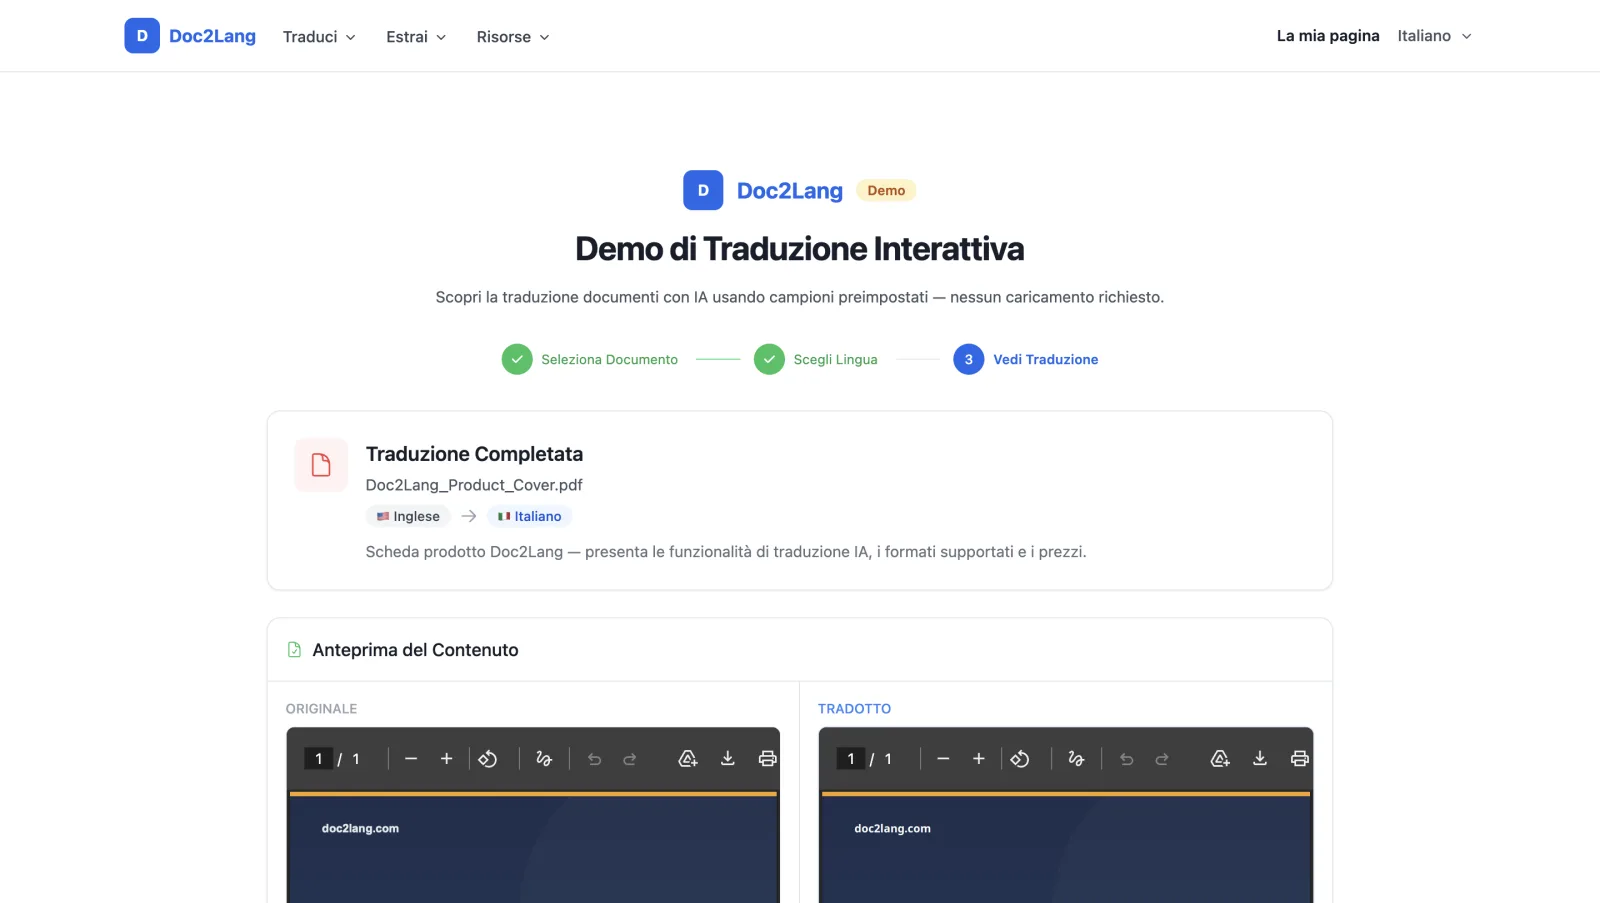Click the TRADOTTO column label
The width and height of the screenshot is (1600, 903).
[x=854, y=709]
